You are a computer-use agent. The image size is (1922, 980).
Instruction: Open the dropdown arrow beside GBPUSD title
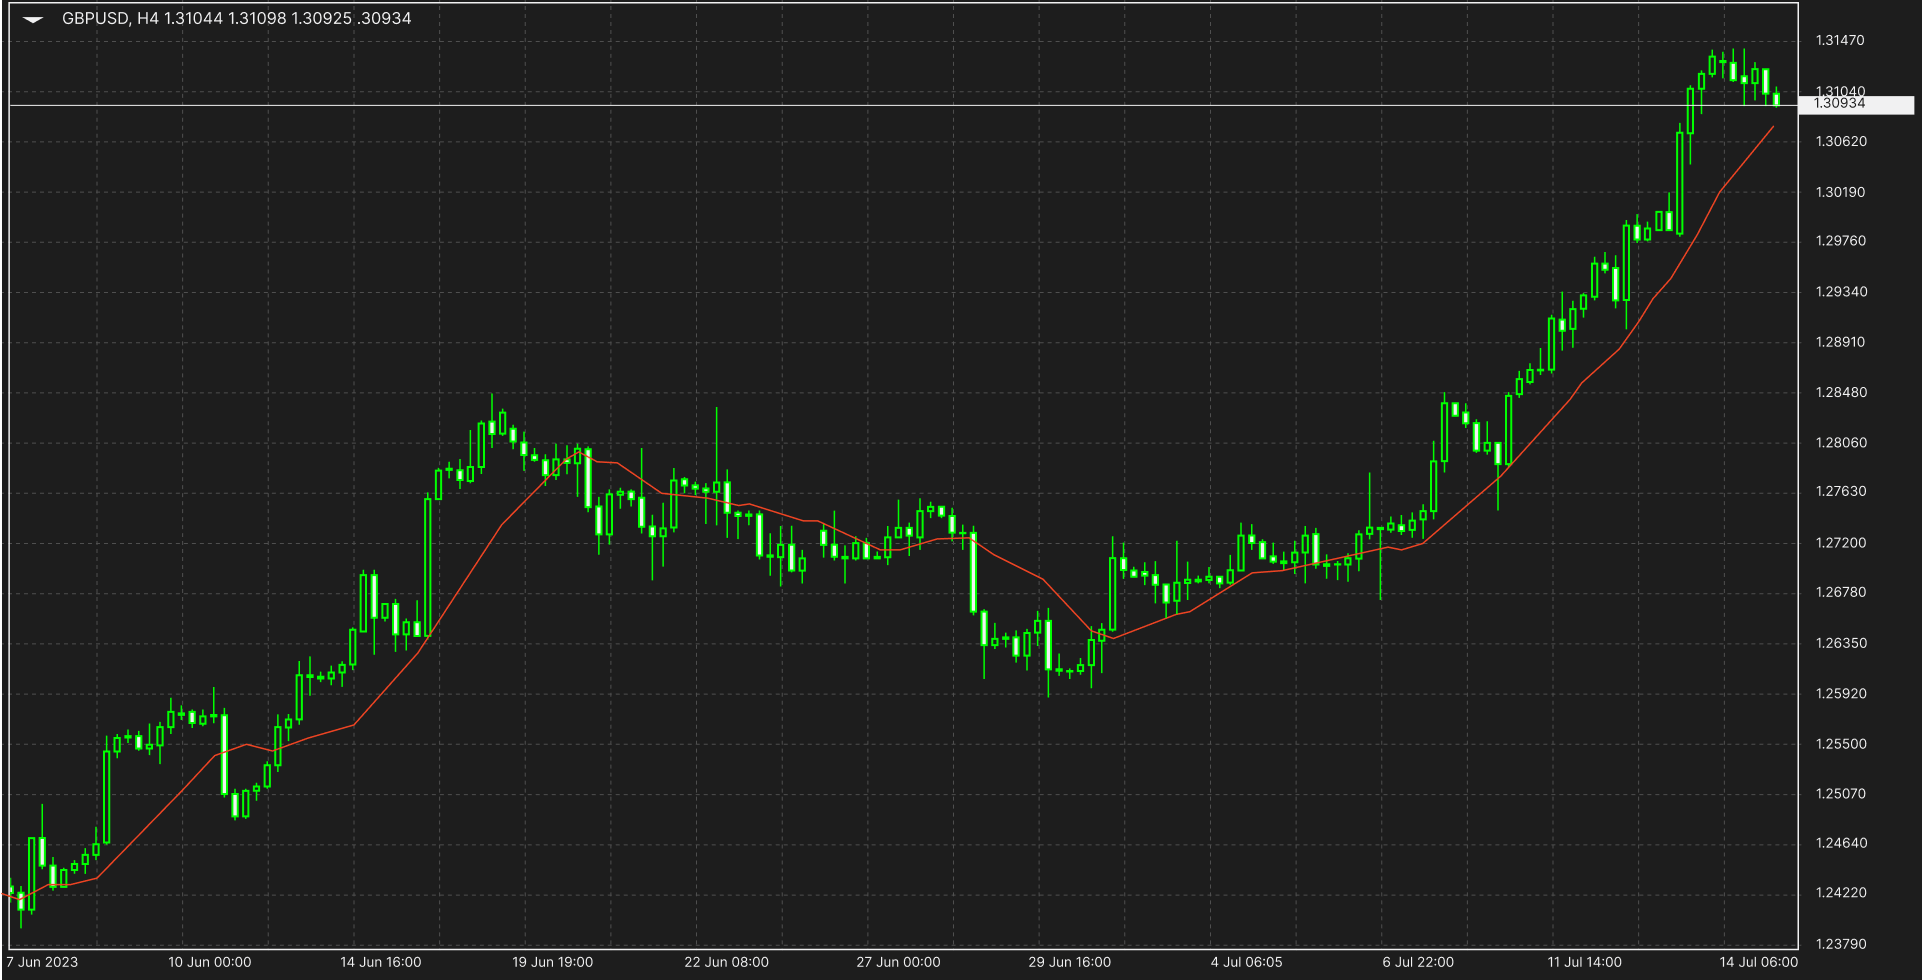click(33, 19)
